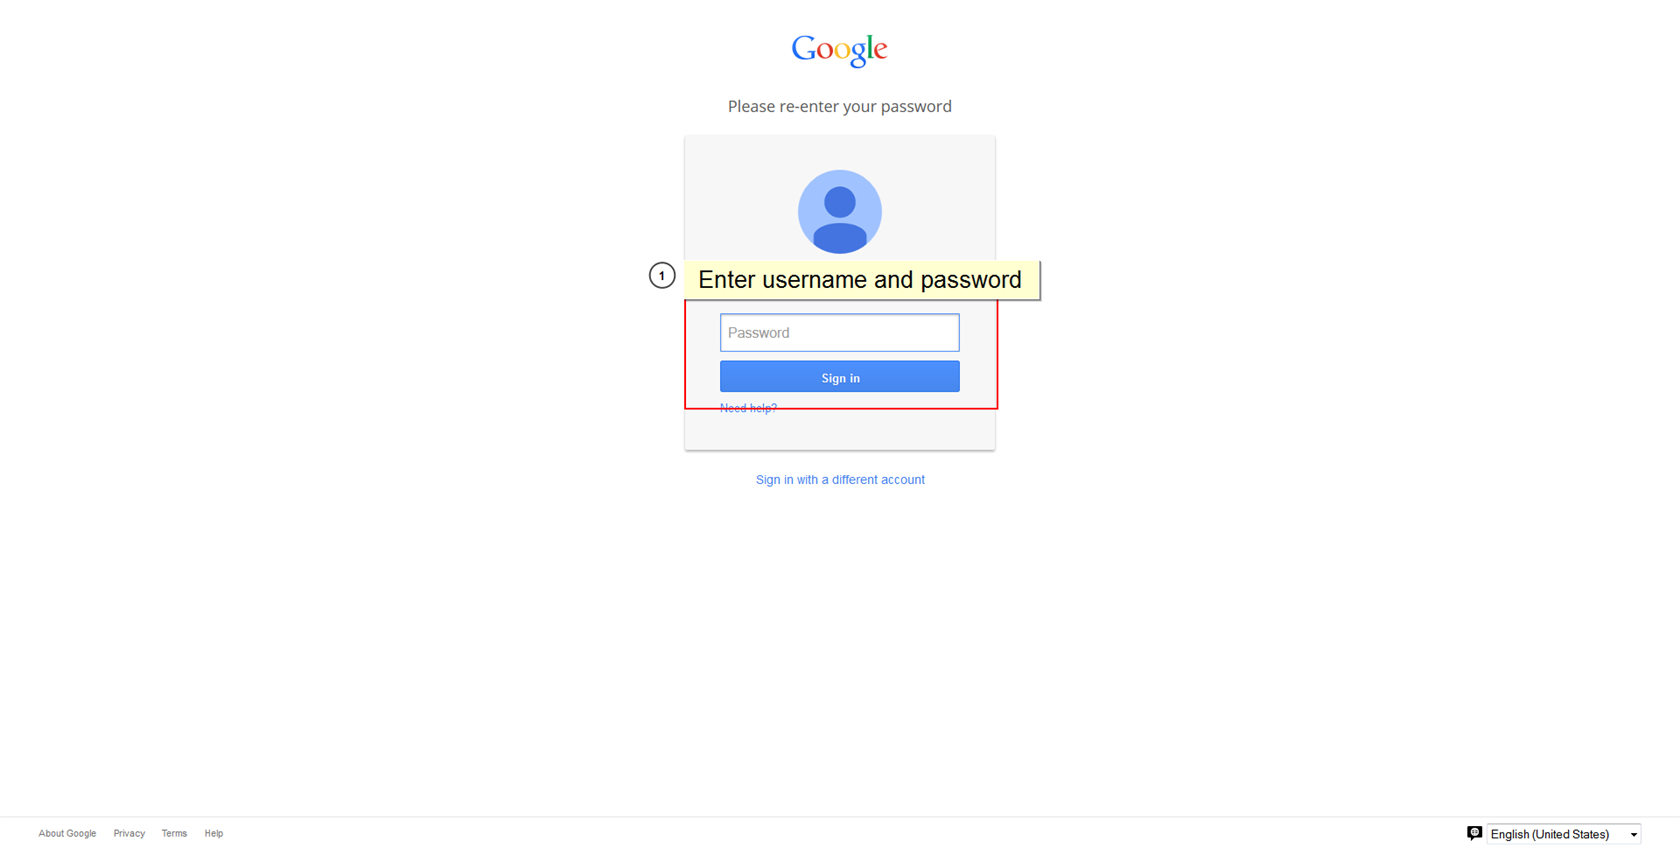Click the gray card area below Need help
The width and height of the screenshot is (1680, 848).
(x=840, y=431)
